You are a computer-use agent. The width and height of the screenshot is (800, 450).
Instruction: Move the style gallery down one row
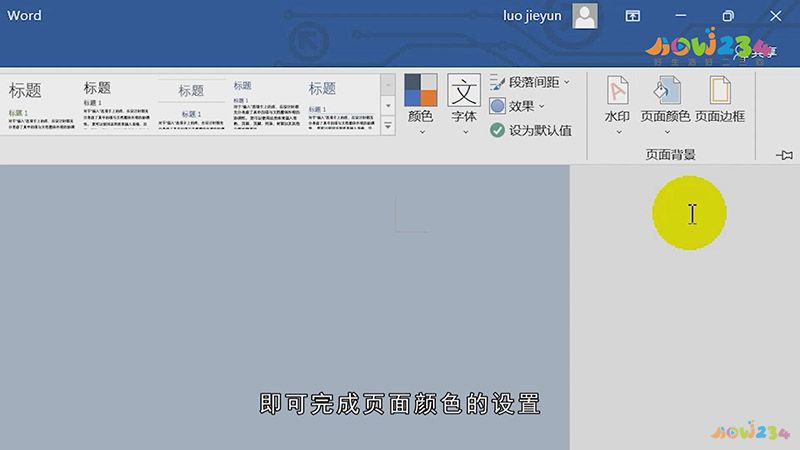click(388, 106)
